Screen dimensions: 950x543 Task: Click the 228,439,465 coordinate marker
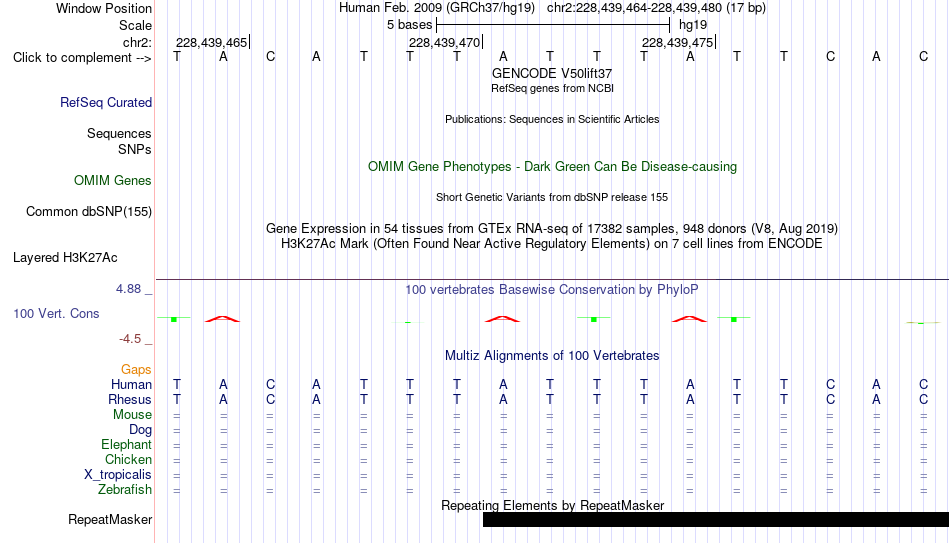point(211,42)
